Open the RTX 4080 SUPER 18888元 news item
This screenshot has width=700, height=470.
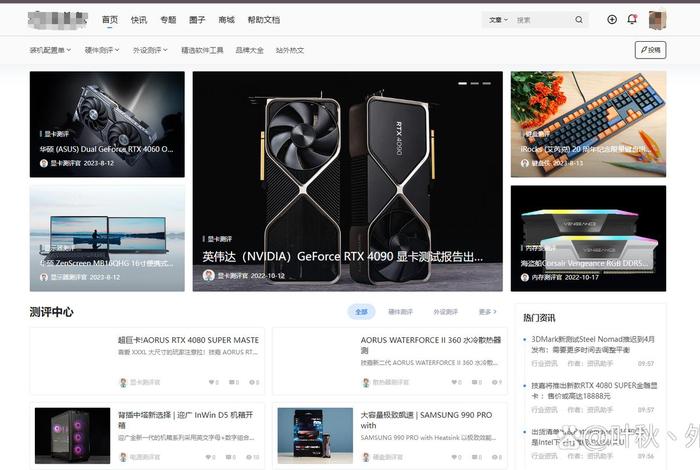tap(594, 391)
